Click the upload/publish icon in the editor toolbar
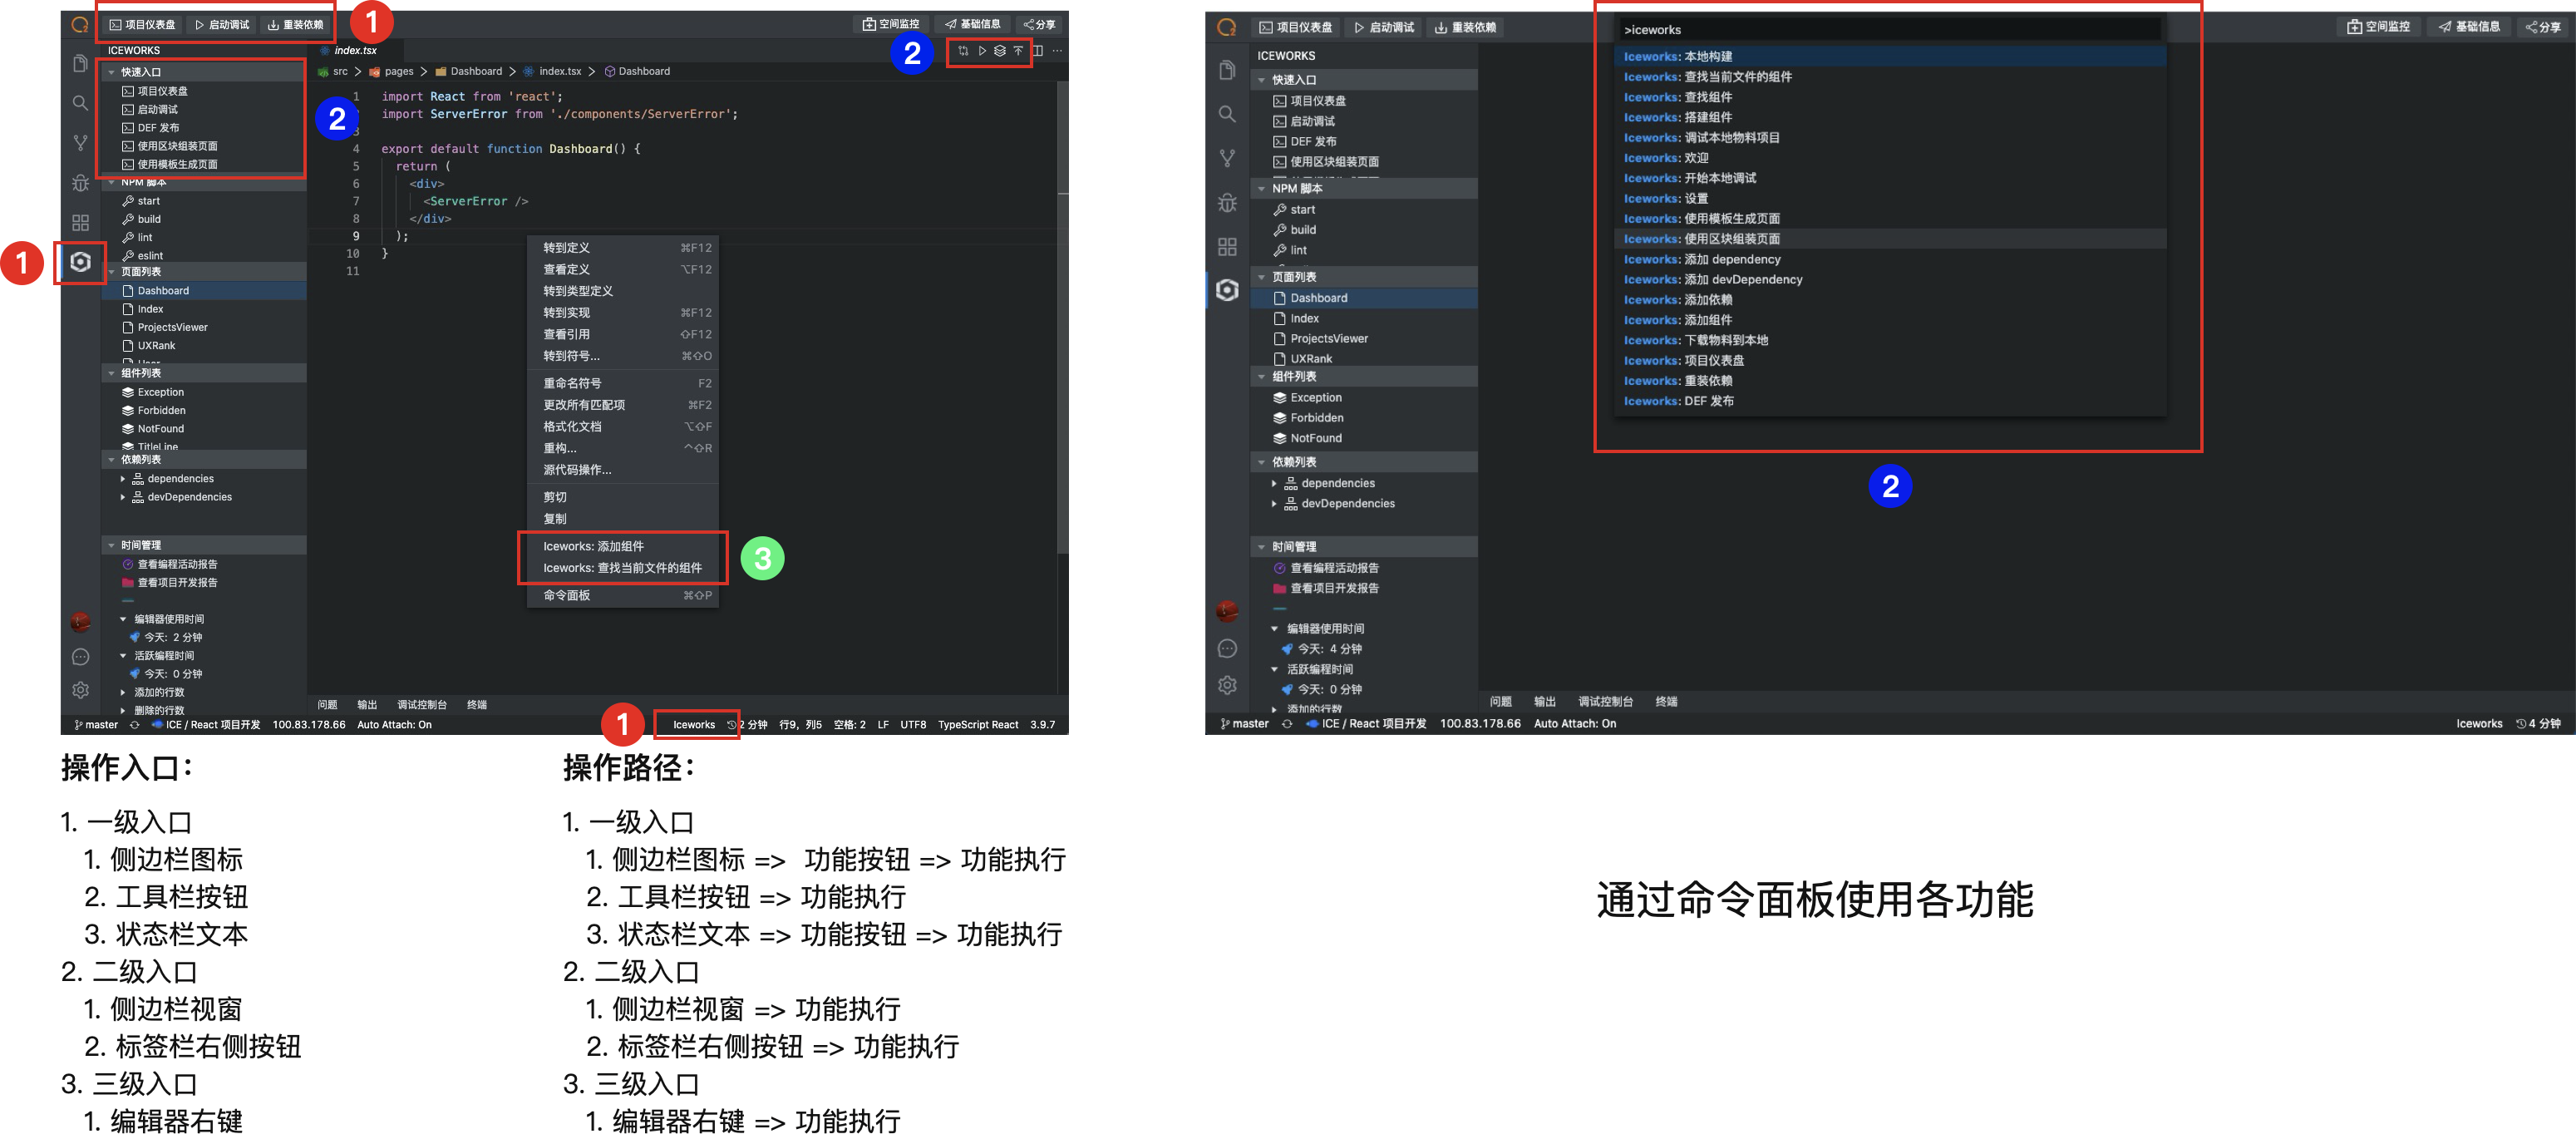Viewport: 2576px width, 1134px height. pyautogui.click(x=1018, y=50)
